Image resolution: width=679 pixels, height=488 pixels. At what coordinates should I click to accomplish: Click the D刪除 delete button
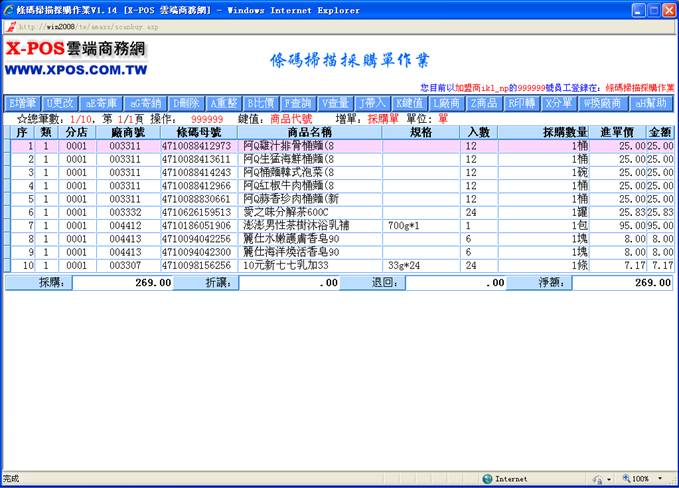187,103
